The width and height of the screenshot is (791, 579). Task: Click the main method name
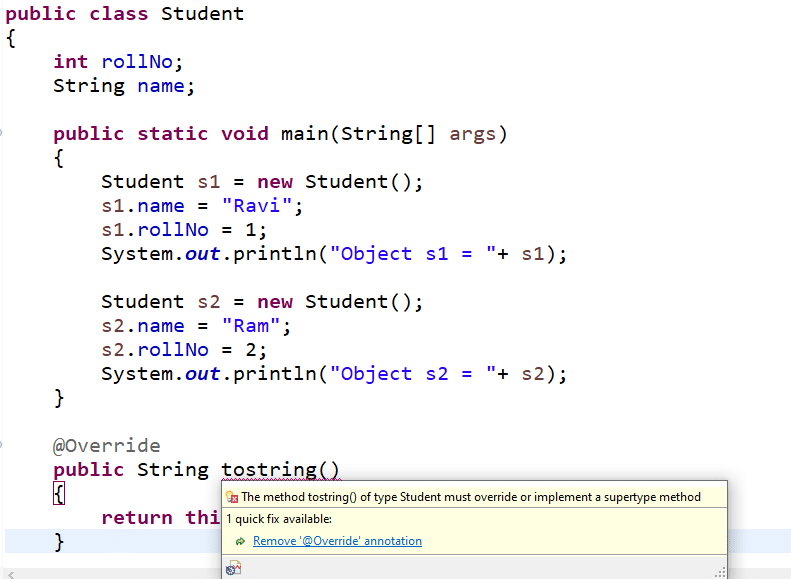tap(304, 134)
